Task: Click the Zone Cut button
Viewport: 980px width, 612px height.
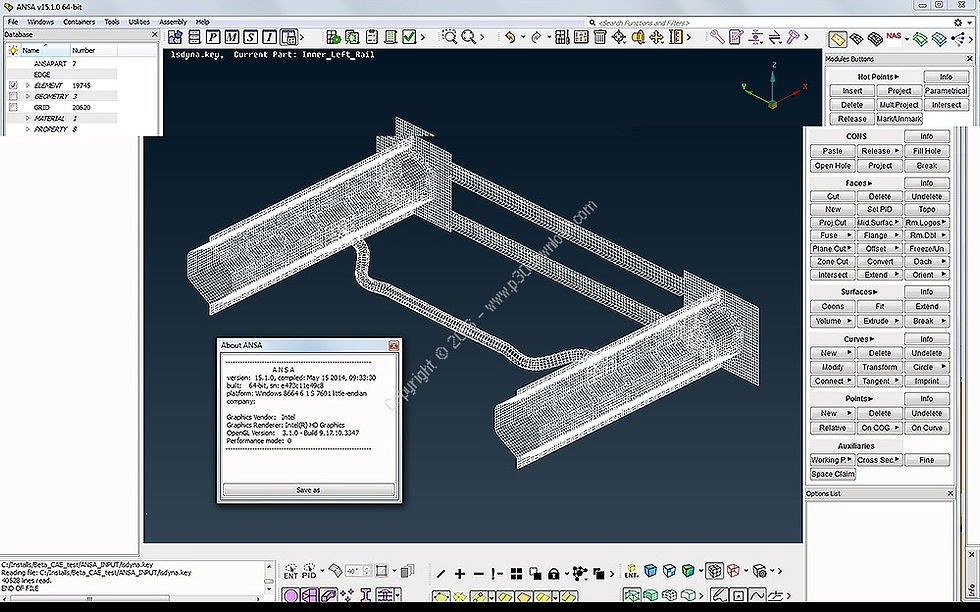Action: point(832,262)
